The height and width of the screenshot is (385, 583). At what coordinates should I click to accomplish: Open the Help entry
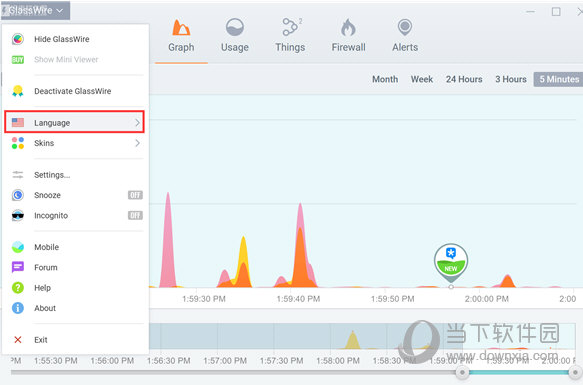tap(75, 288)
